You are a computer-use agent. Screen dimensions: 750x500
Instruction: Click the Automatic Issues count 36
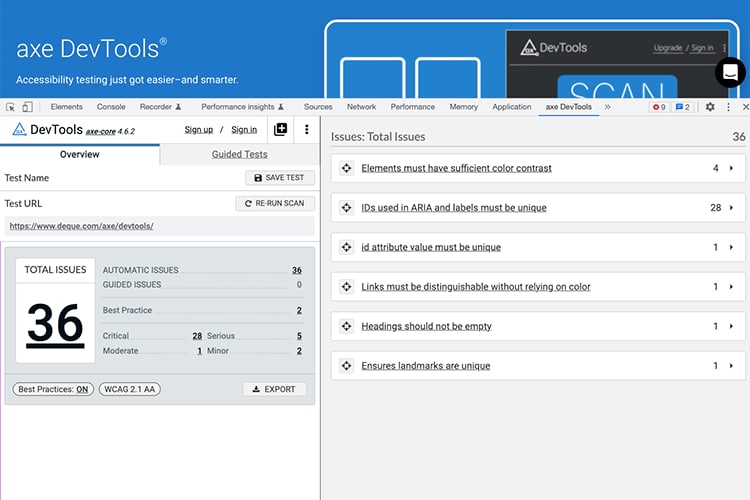pyautogui.click(x=297, y=270)
